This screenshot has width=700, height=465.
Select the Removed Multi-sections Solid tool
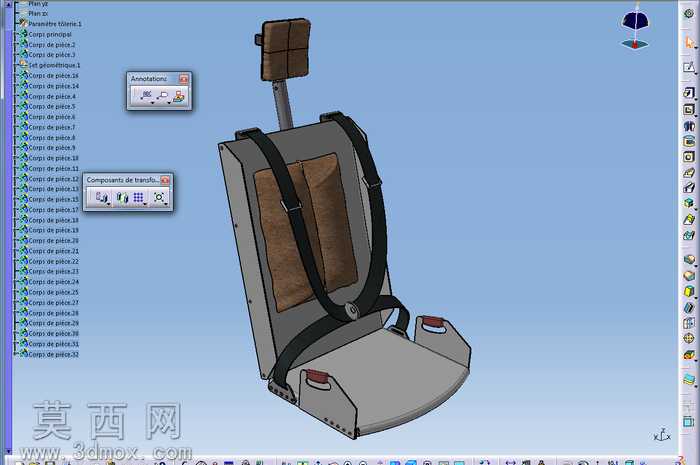coord(689,235)
